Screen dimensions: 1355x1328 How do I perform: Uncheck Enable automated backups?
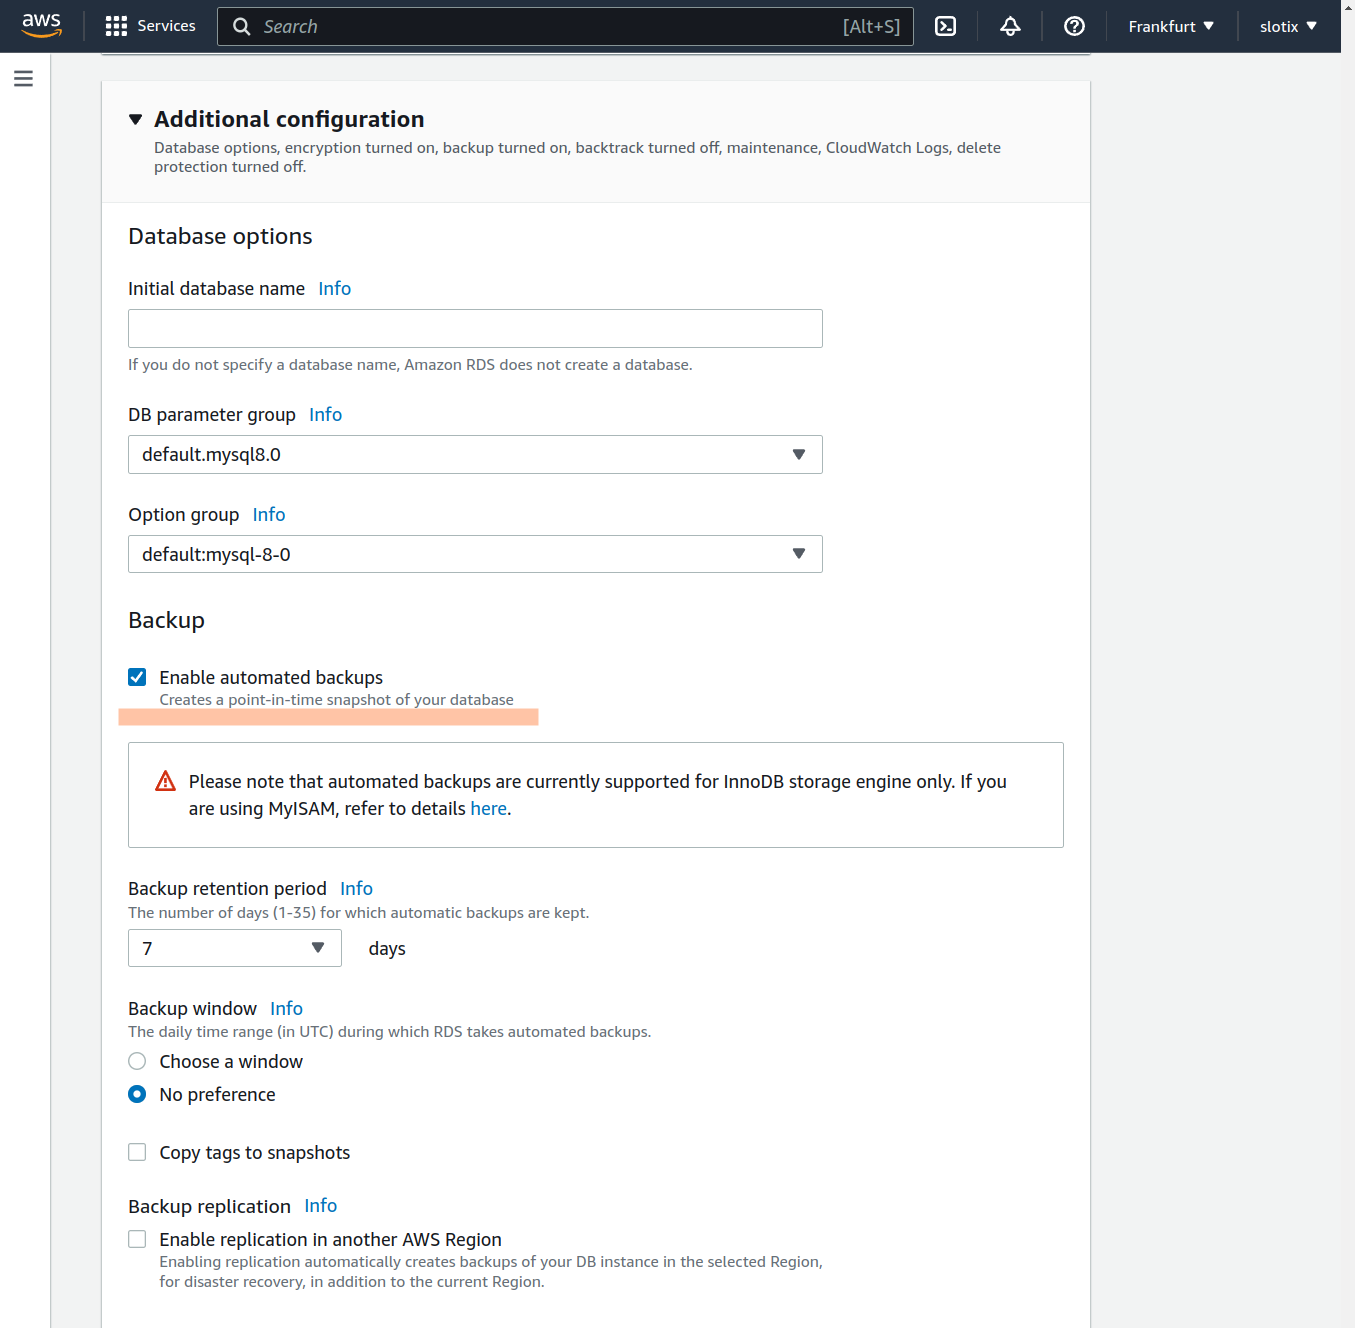pyautogui.click(x=137, y=677)
